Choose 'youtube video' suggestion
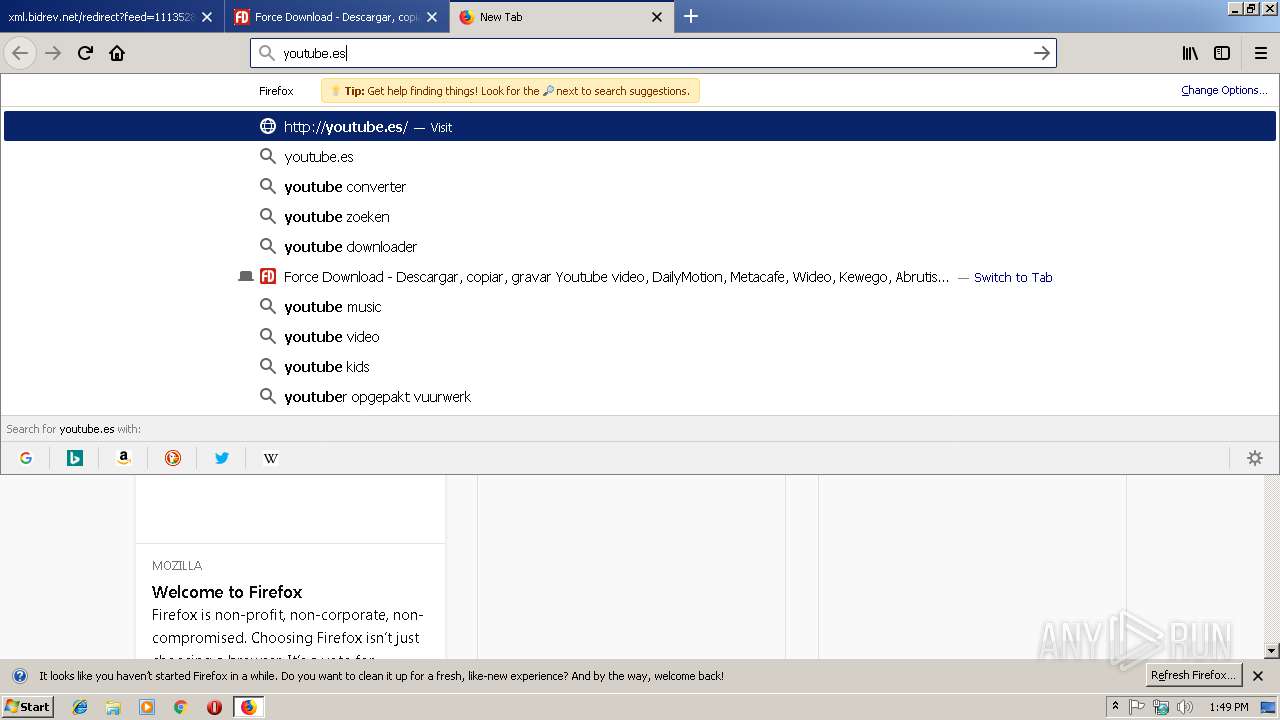Image resolution: width=1280 pixels, height=720 pixels. [640, 337]
